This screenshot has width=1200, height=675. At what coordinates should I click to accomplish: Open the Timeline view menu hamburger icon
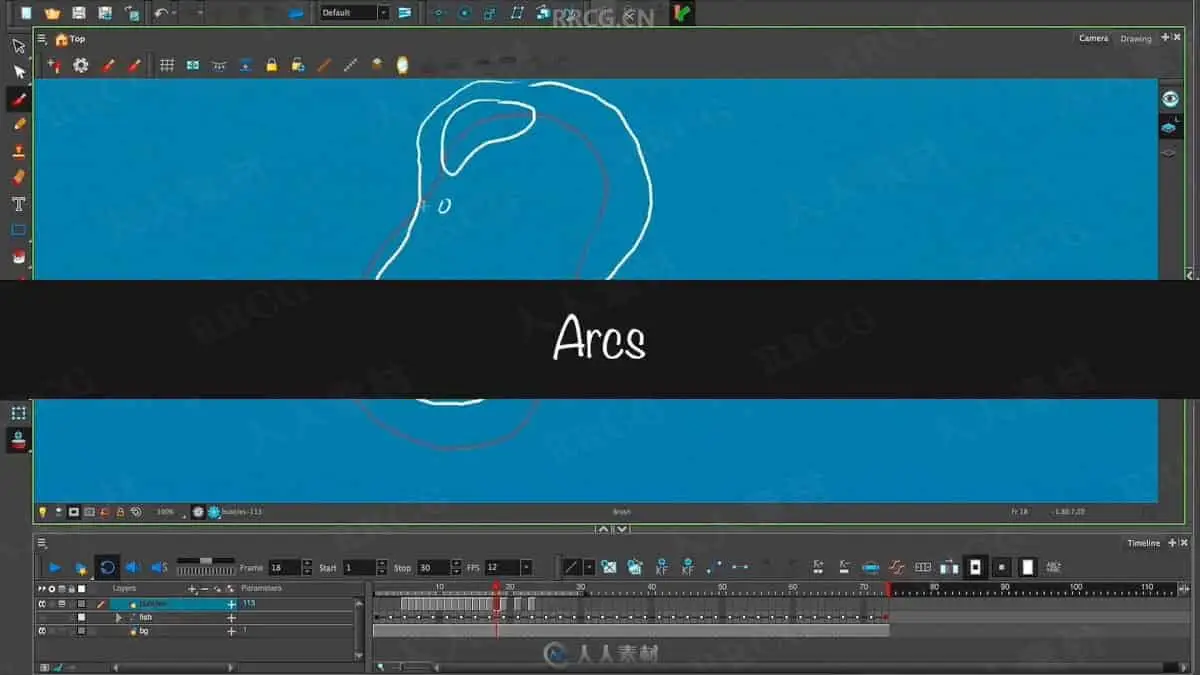pos(41,543)
